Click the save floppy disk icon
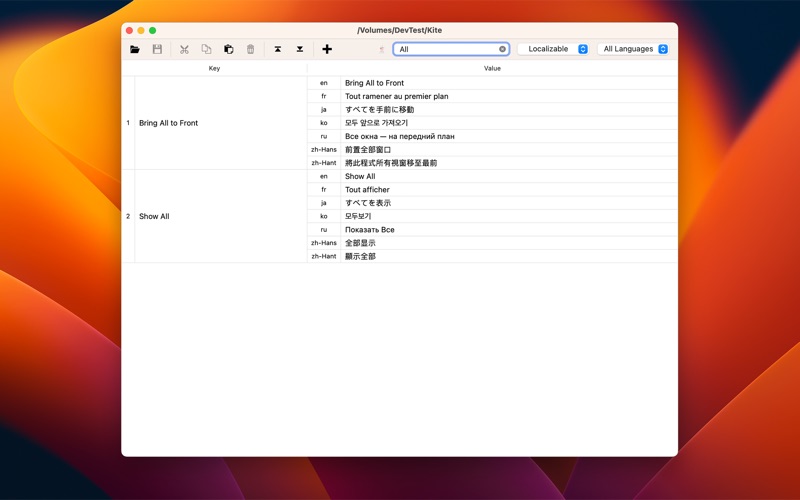Image resolution: width=800 pixels, height=500 pixels. point(157,49)
